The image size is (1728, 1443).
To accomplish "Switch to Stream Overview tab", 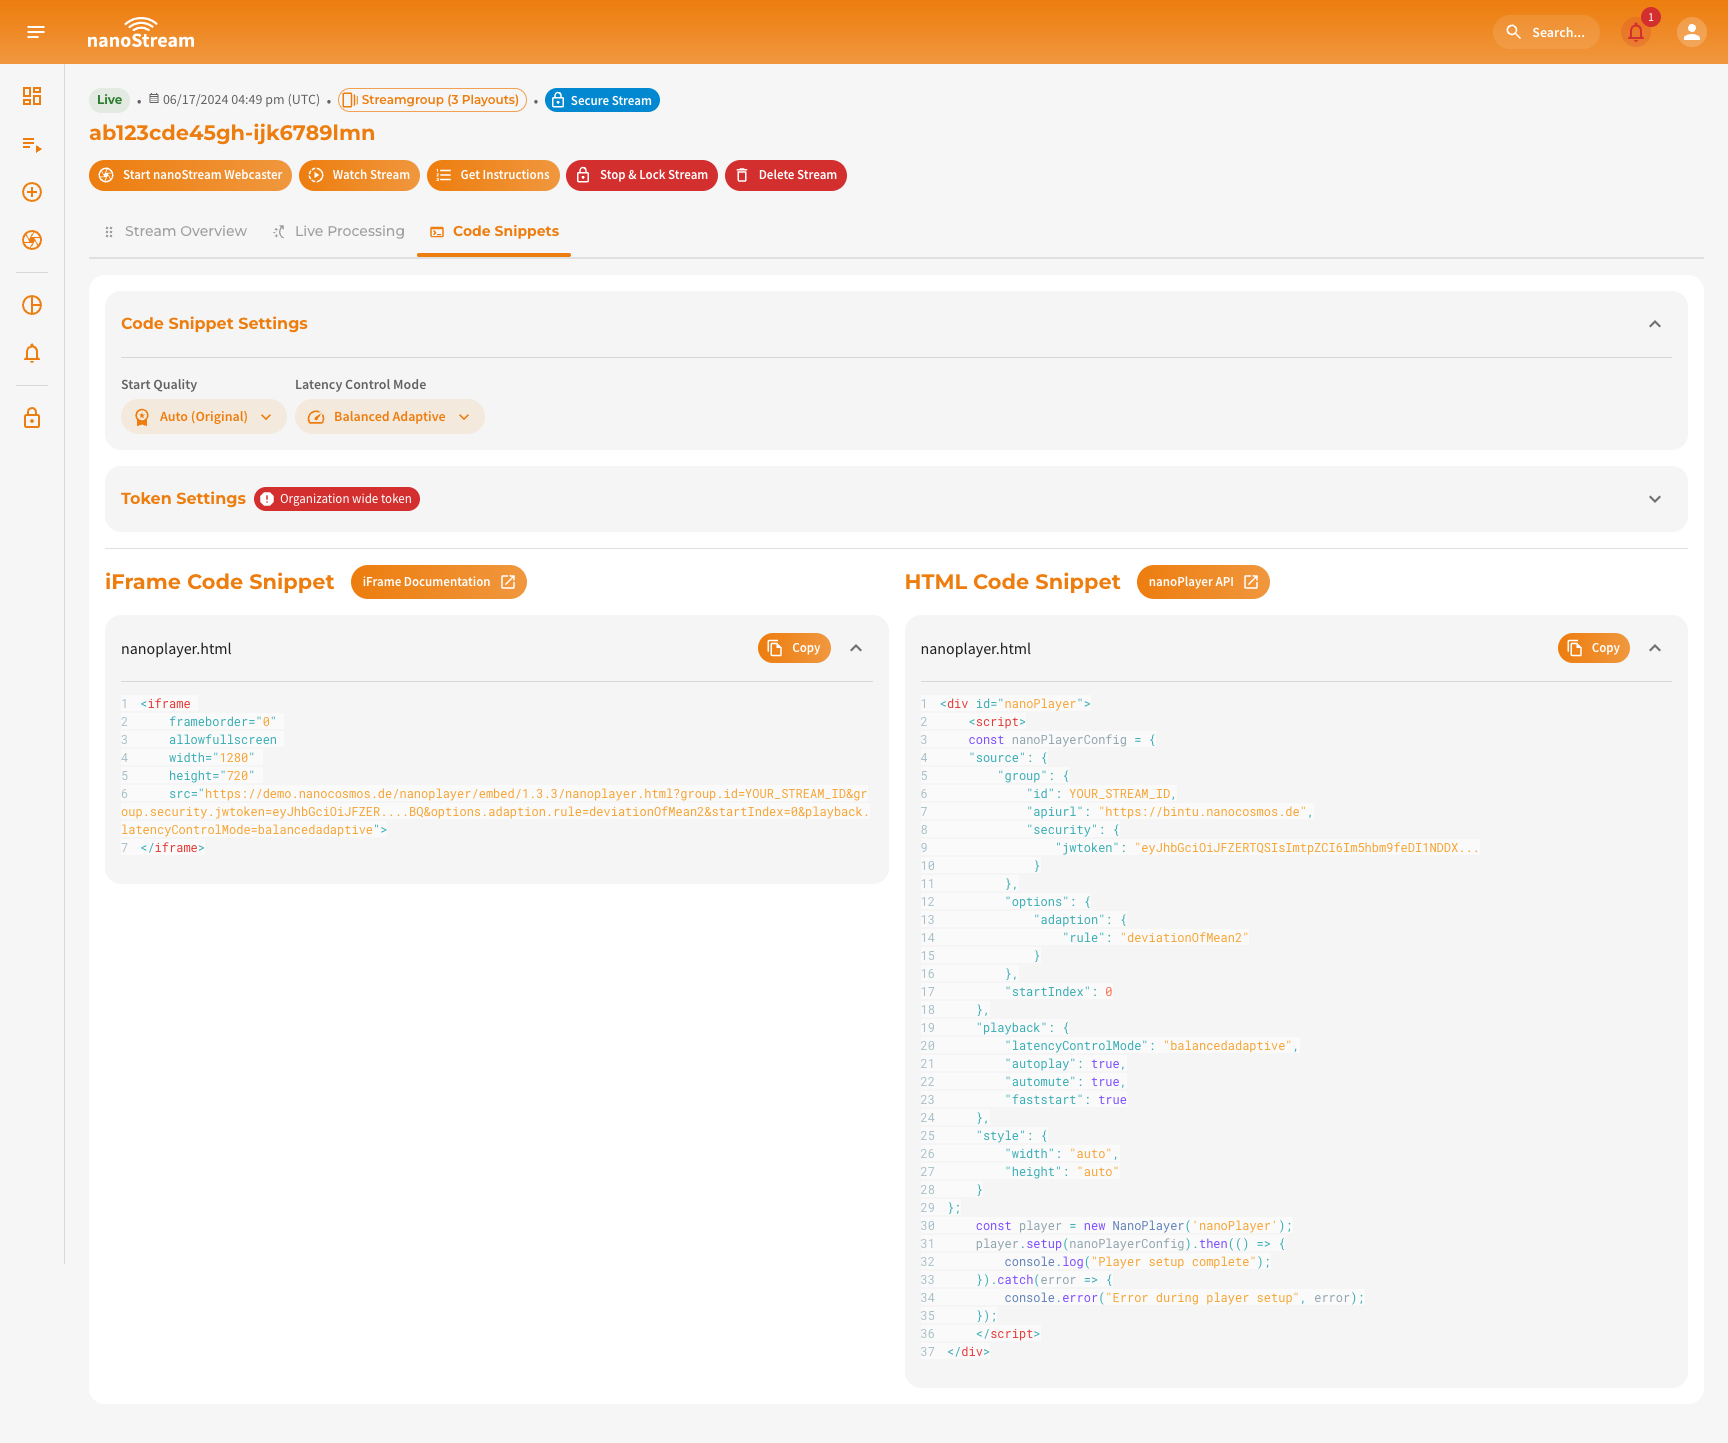I will [x=175, y=231].
